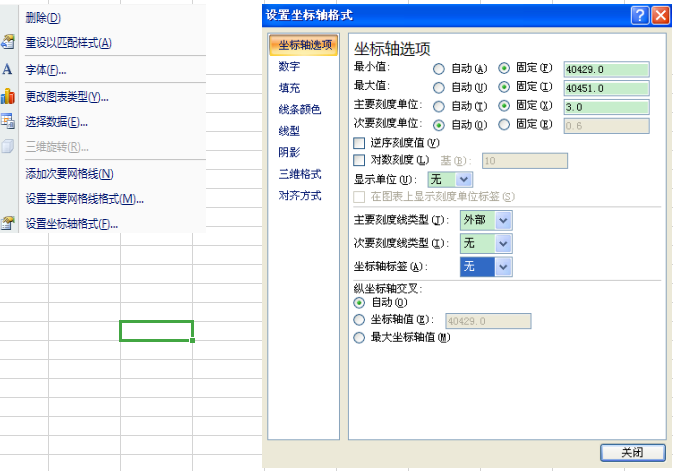Select 自动(O) radio for 次要刻度单位

439,125
